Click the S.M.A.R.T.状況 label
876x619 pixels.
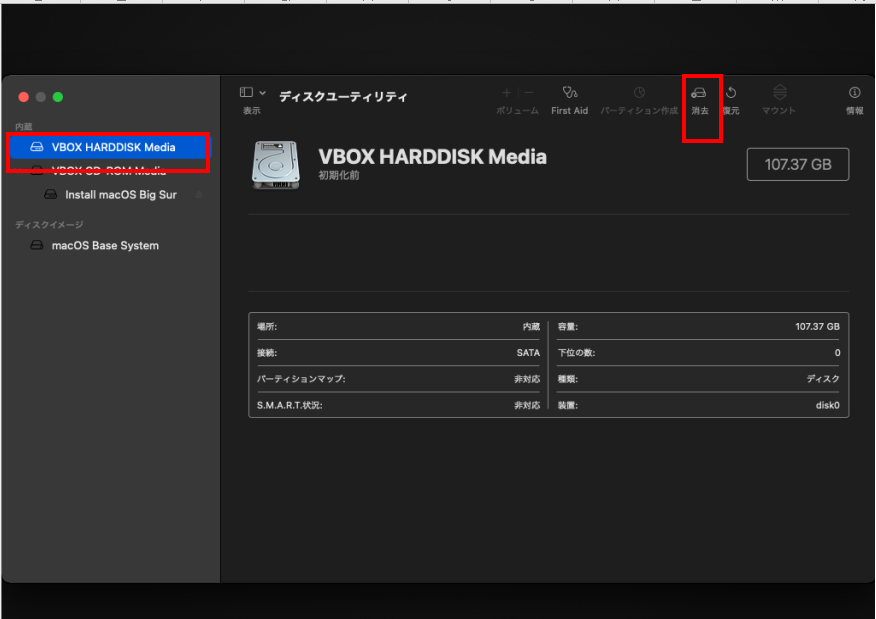click(x=289, y=405)
